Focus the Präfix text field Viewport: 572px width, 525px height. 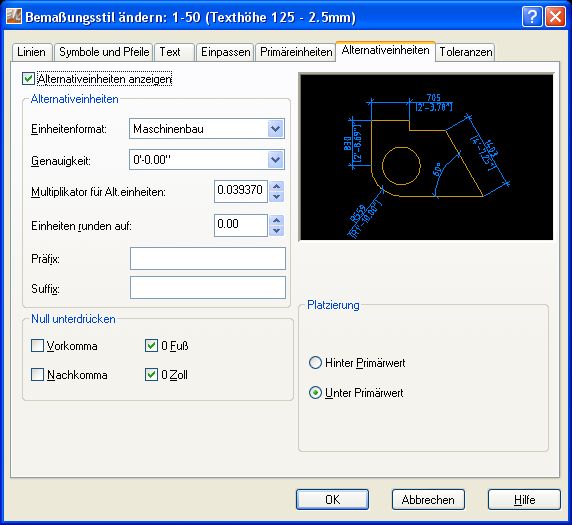tap(208, 258)
